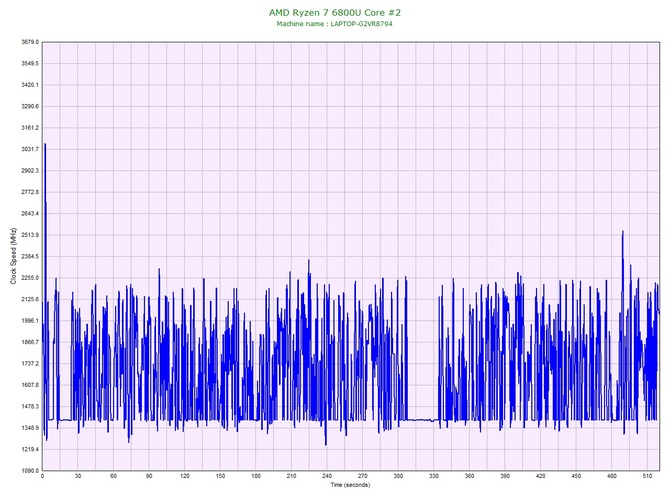Click the 390 tick on time axis
The image size is (670, 502).
point(505,476)
